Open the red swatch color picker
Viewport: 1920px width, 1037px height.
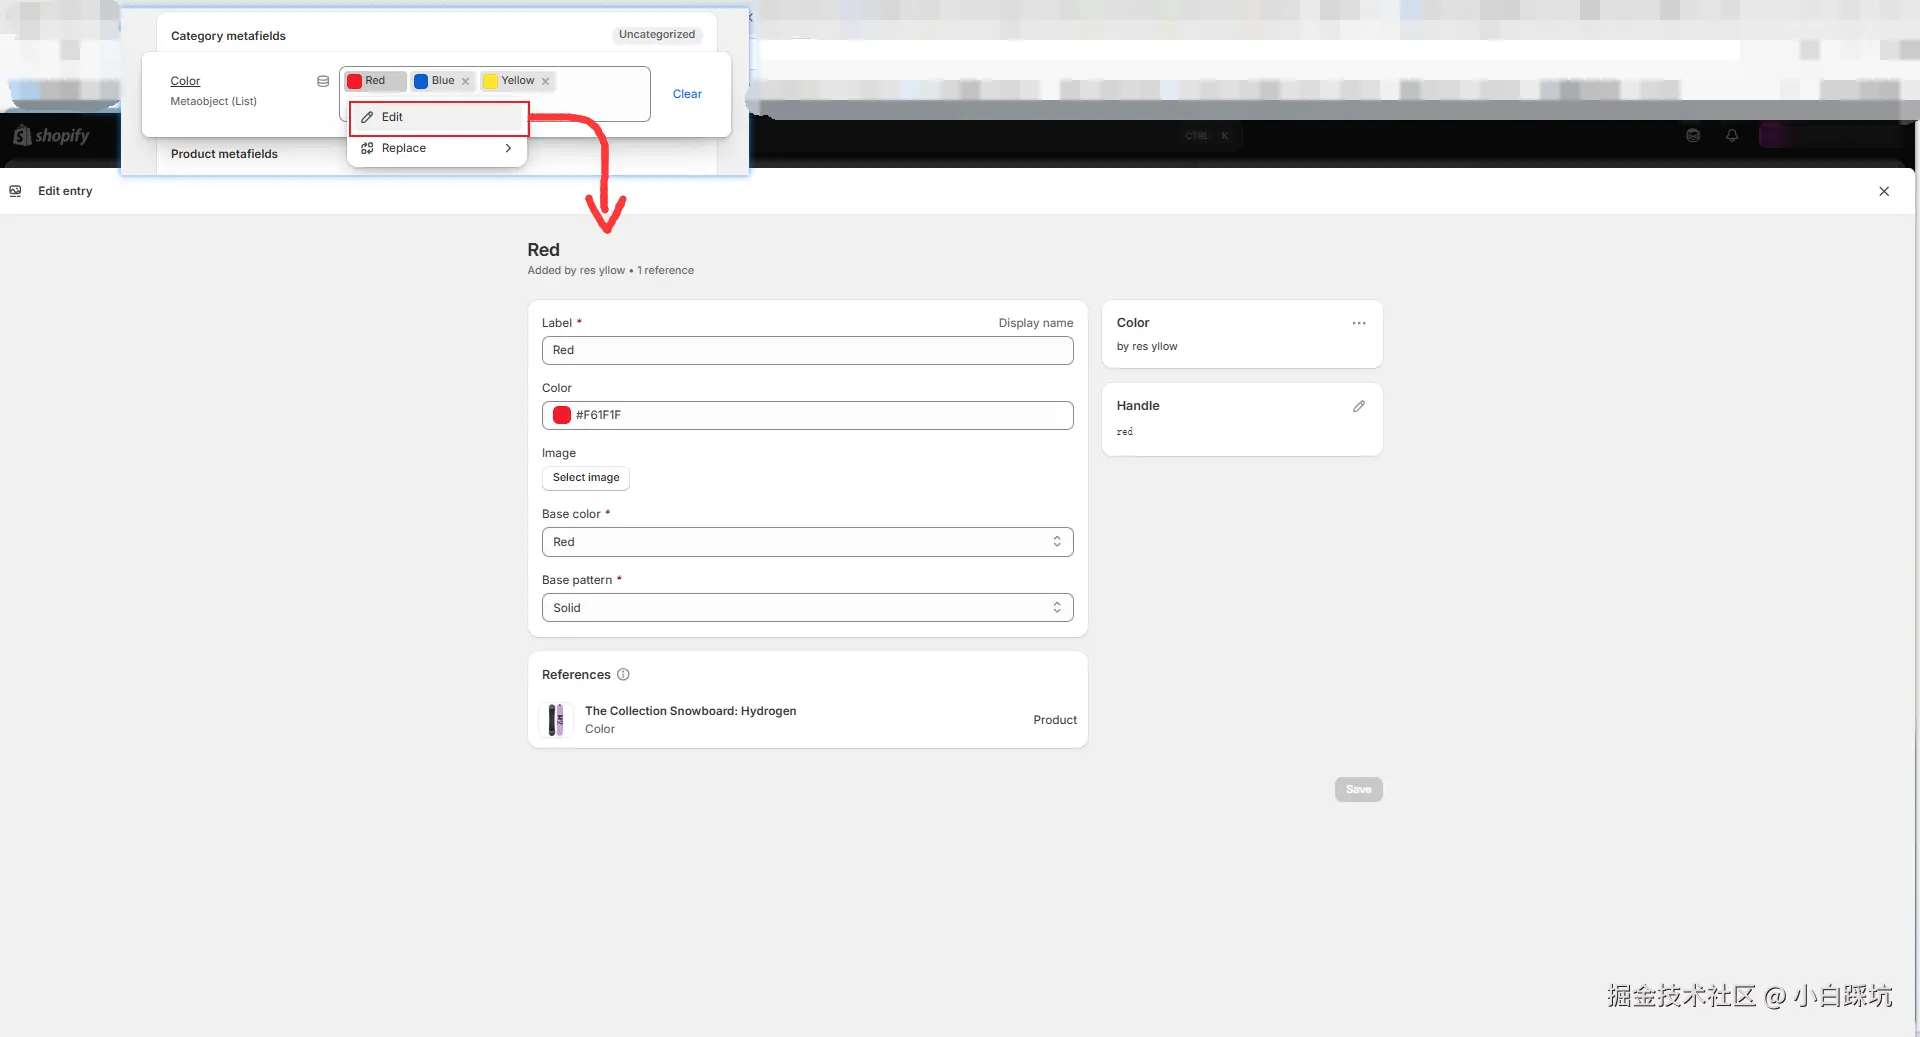(562, 415)
